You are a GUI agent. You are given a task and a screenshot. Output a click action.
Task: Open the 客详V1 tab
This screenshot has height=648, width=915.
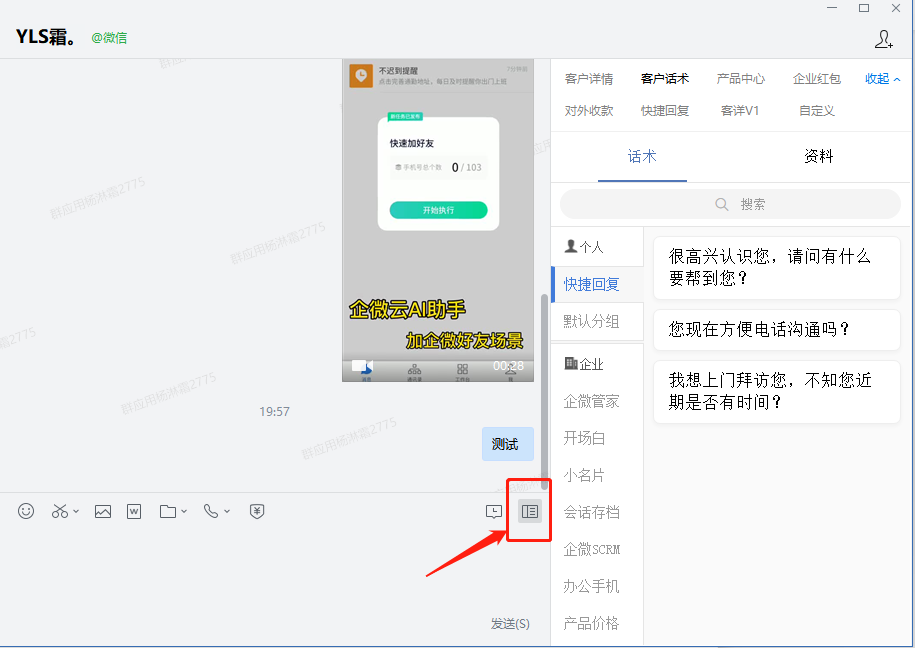[740, 110]
